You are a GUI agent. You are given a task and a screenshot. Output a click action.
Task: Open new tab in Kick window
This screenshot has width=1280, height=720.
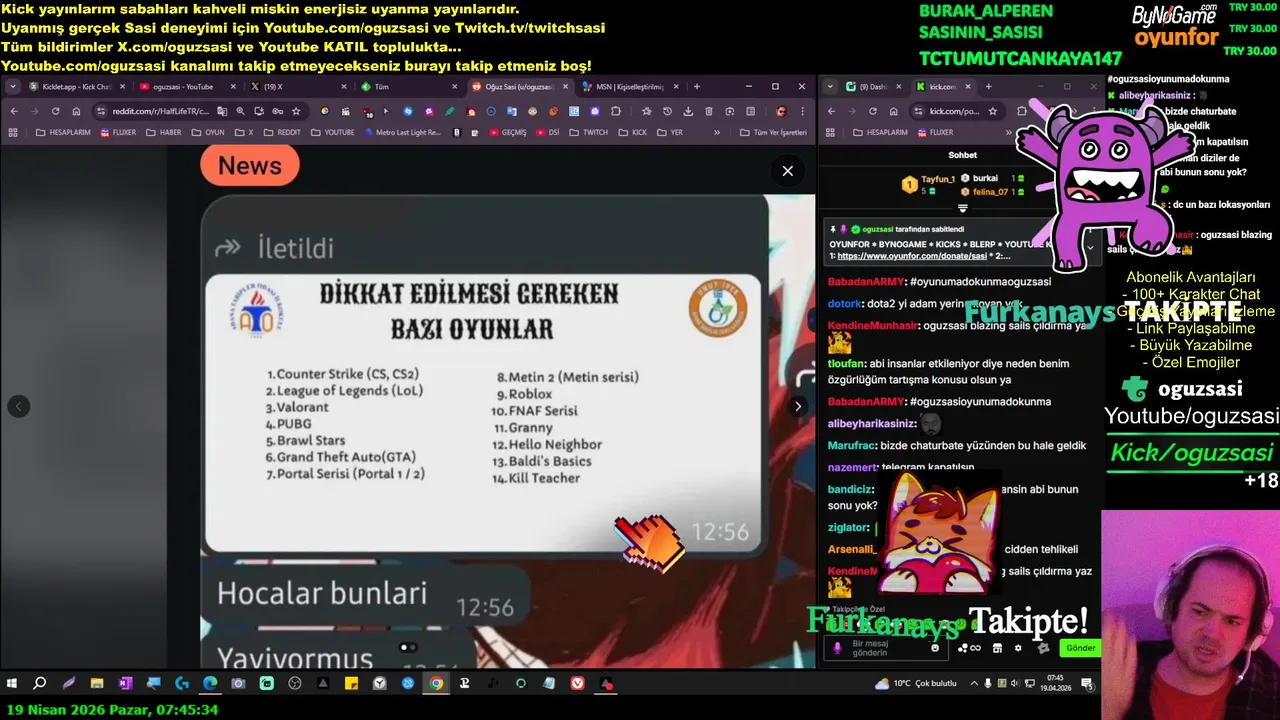988,87
